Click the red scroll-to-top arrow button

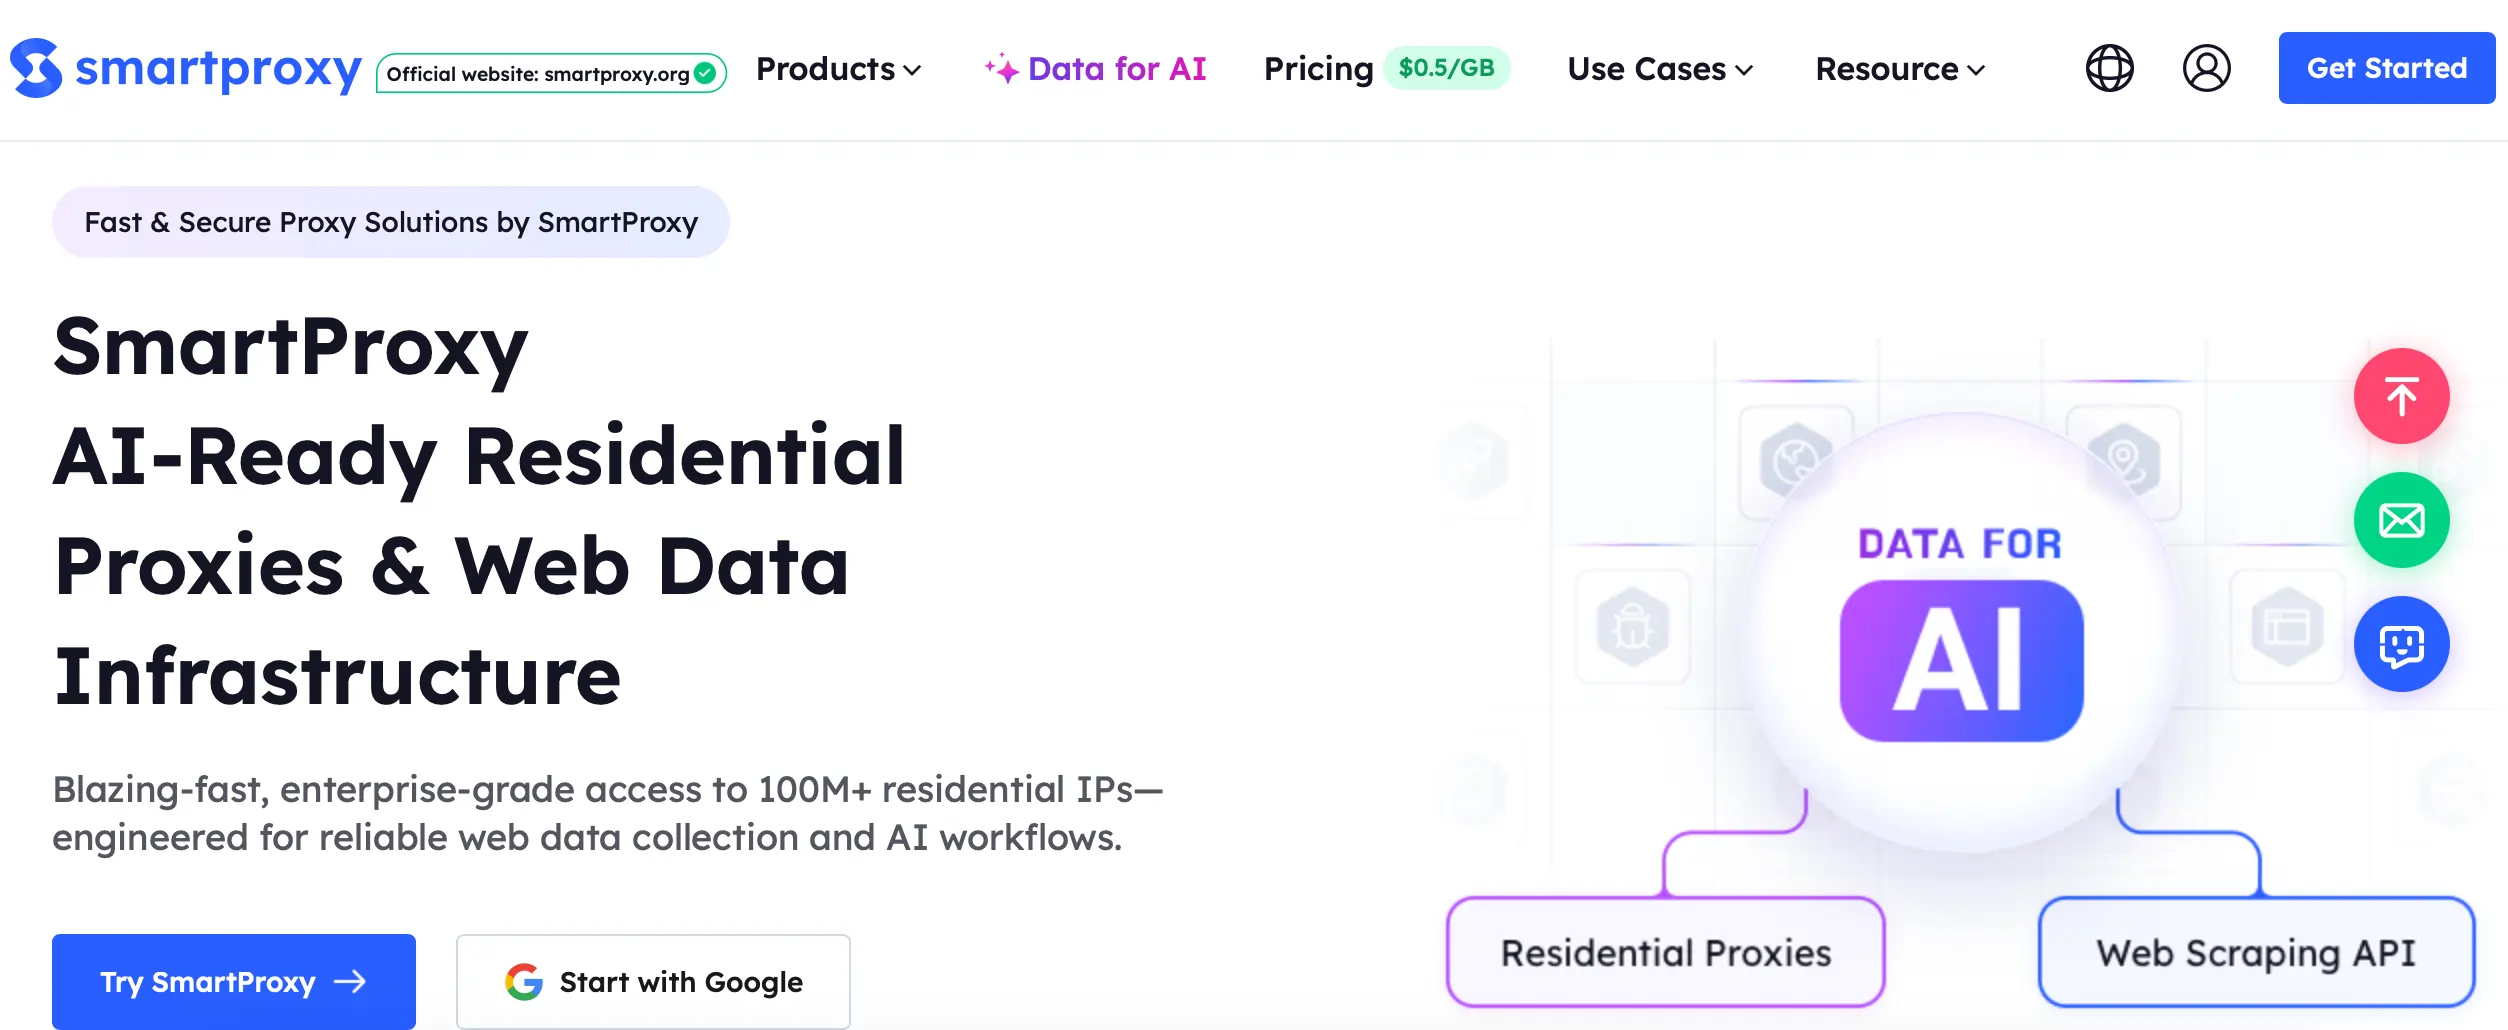tap(2401, 396)
